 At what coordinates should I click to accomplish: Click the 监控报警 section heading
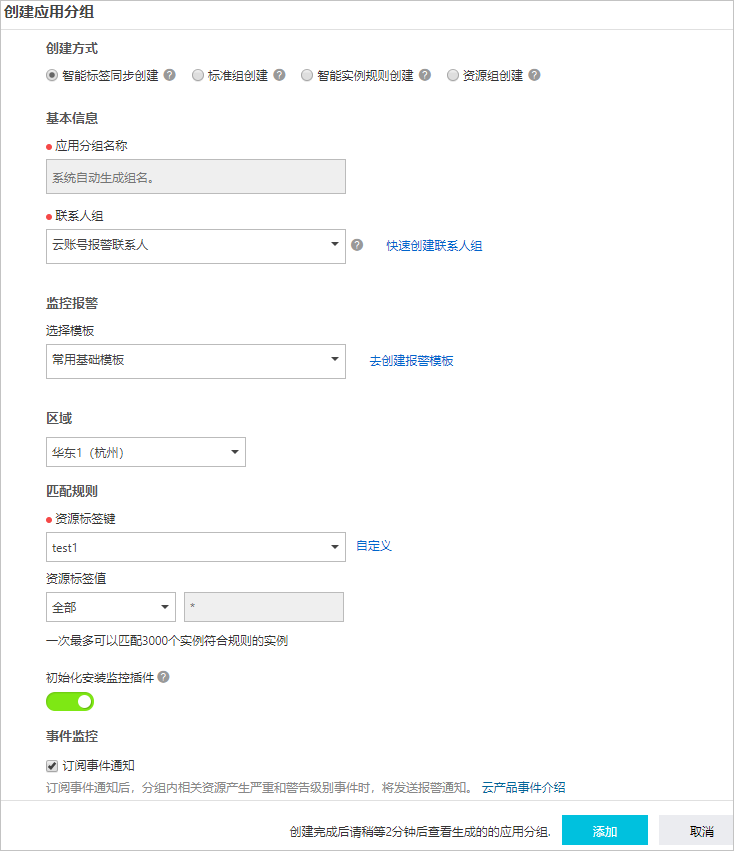point(72,303)
